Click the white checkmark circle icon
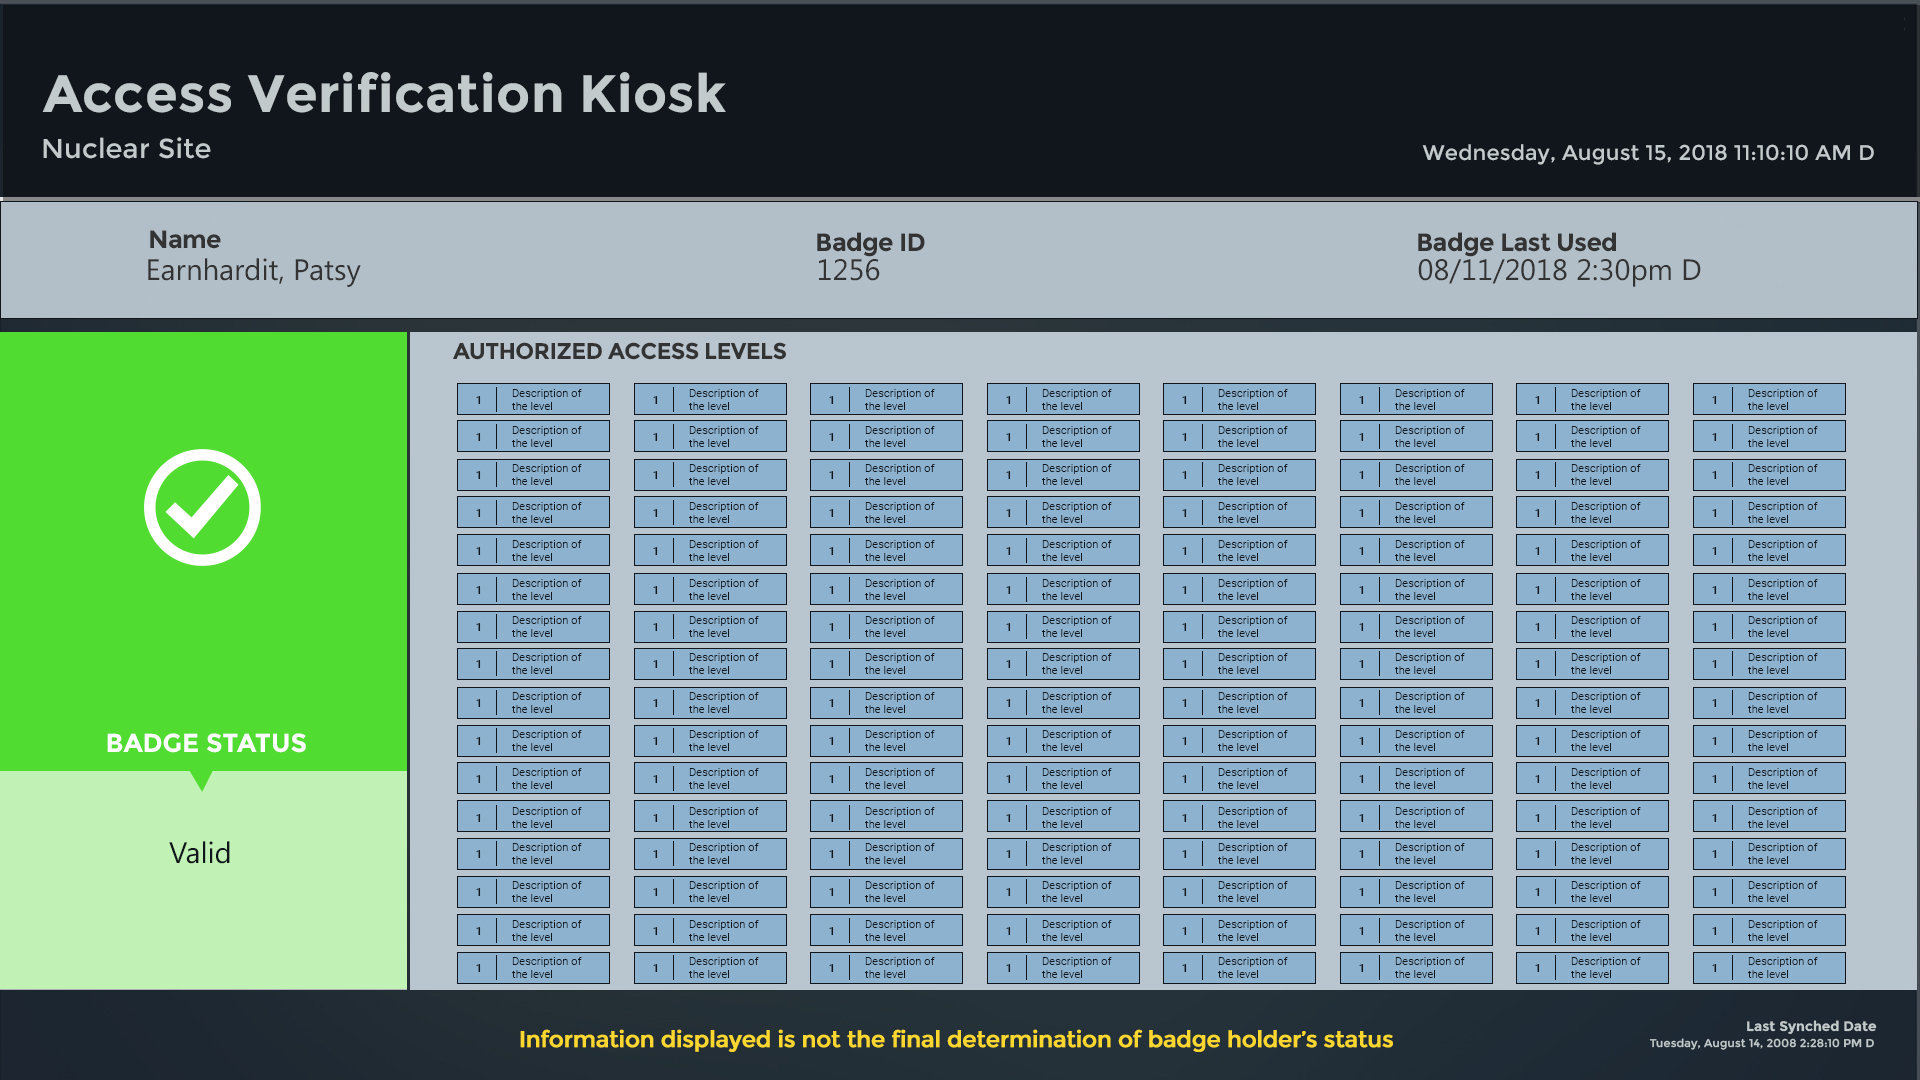The height and width of the screenshot is (1080, 1920). click(202, 507)
